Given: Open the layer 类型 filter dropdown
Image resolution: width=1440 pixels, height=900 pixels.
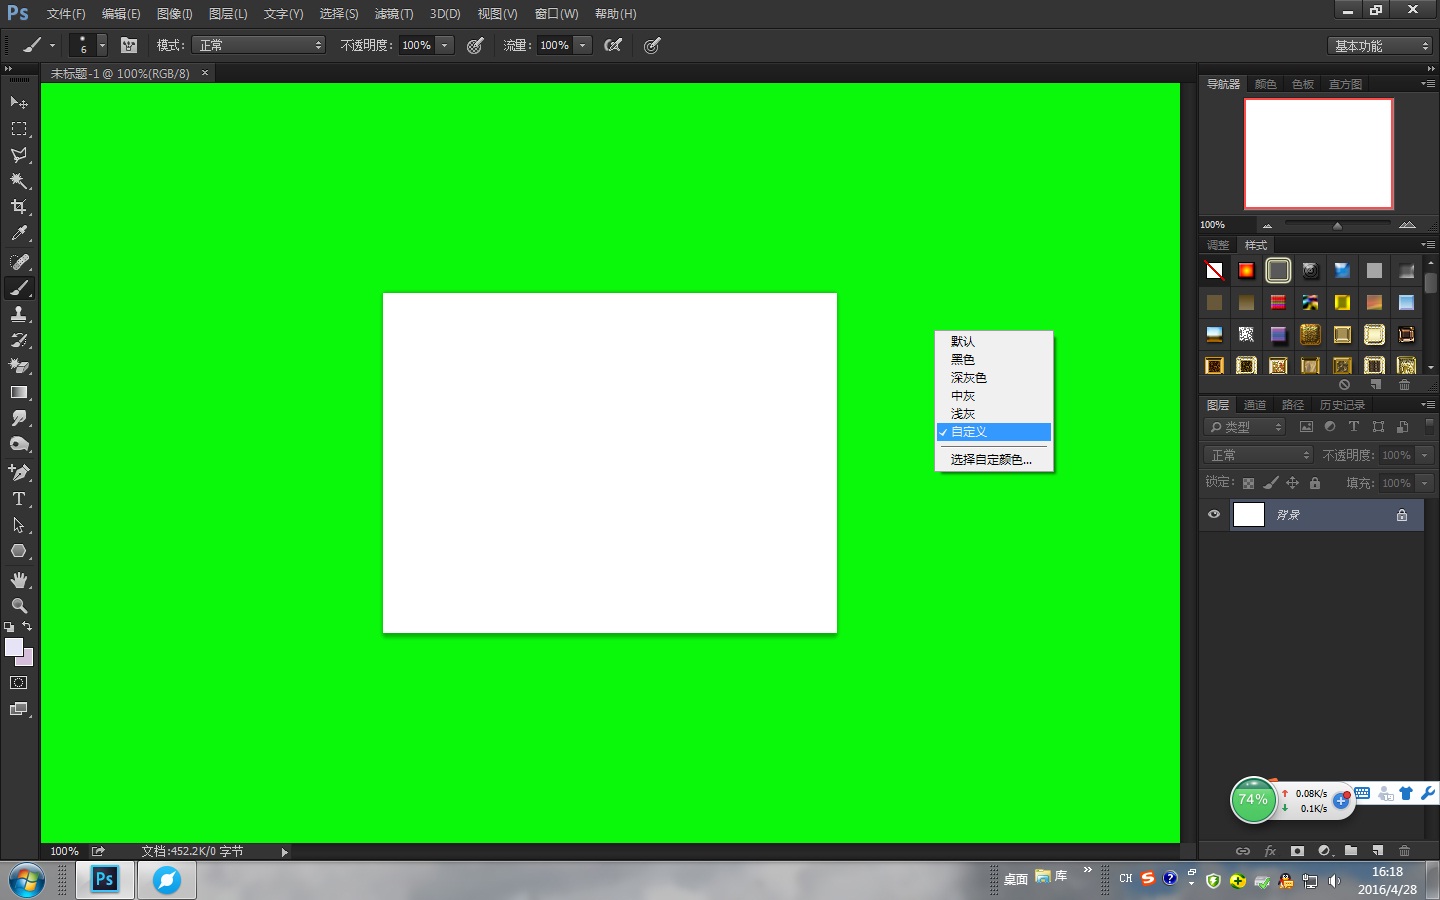Looking at the screenshot, I should [x=1245, y=427].
